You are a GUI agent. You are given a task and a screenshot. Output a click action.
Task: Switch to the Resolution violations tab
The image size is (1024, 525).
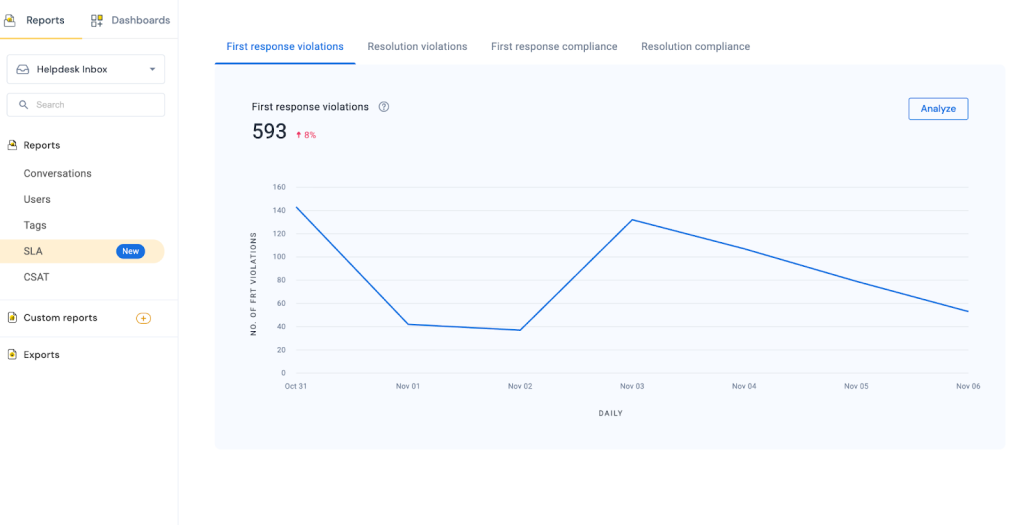coord(417,46)
